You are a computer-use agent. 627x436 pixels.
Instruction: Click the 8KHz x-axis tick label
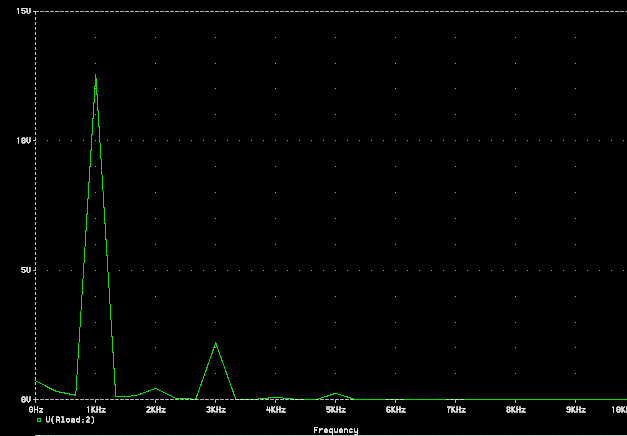(516, 410)
